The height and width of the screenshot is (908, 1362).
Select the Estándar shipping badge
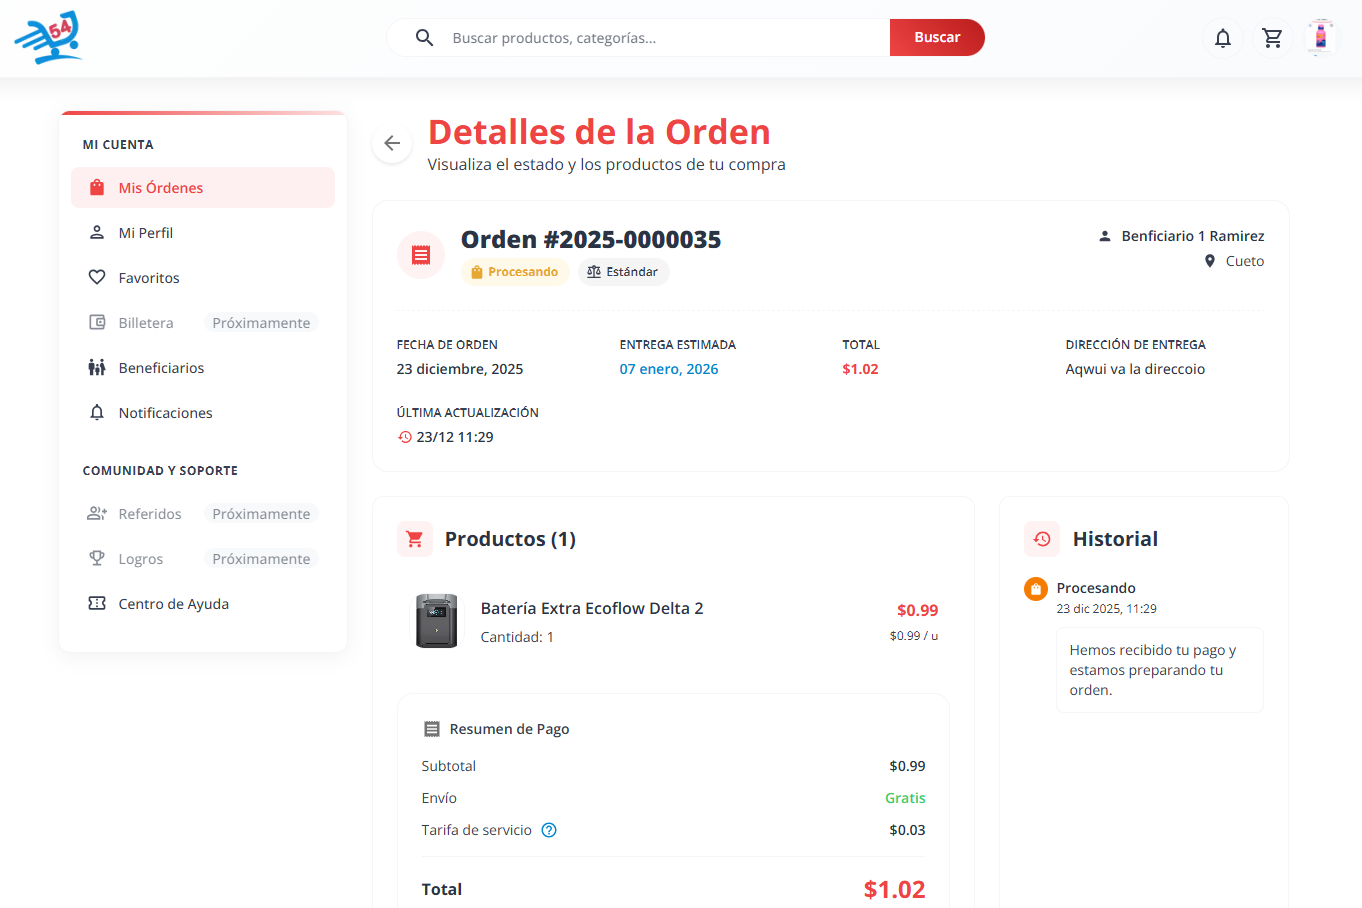tap(623, 271)
